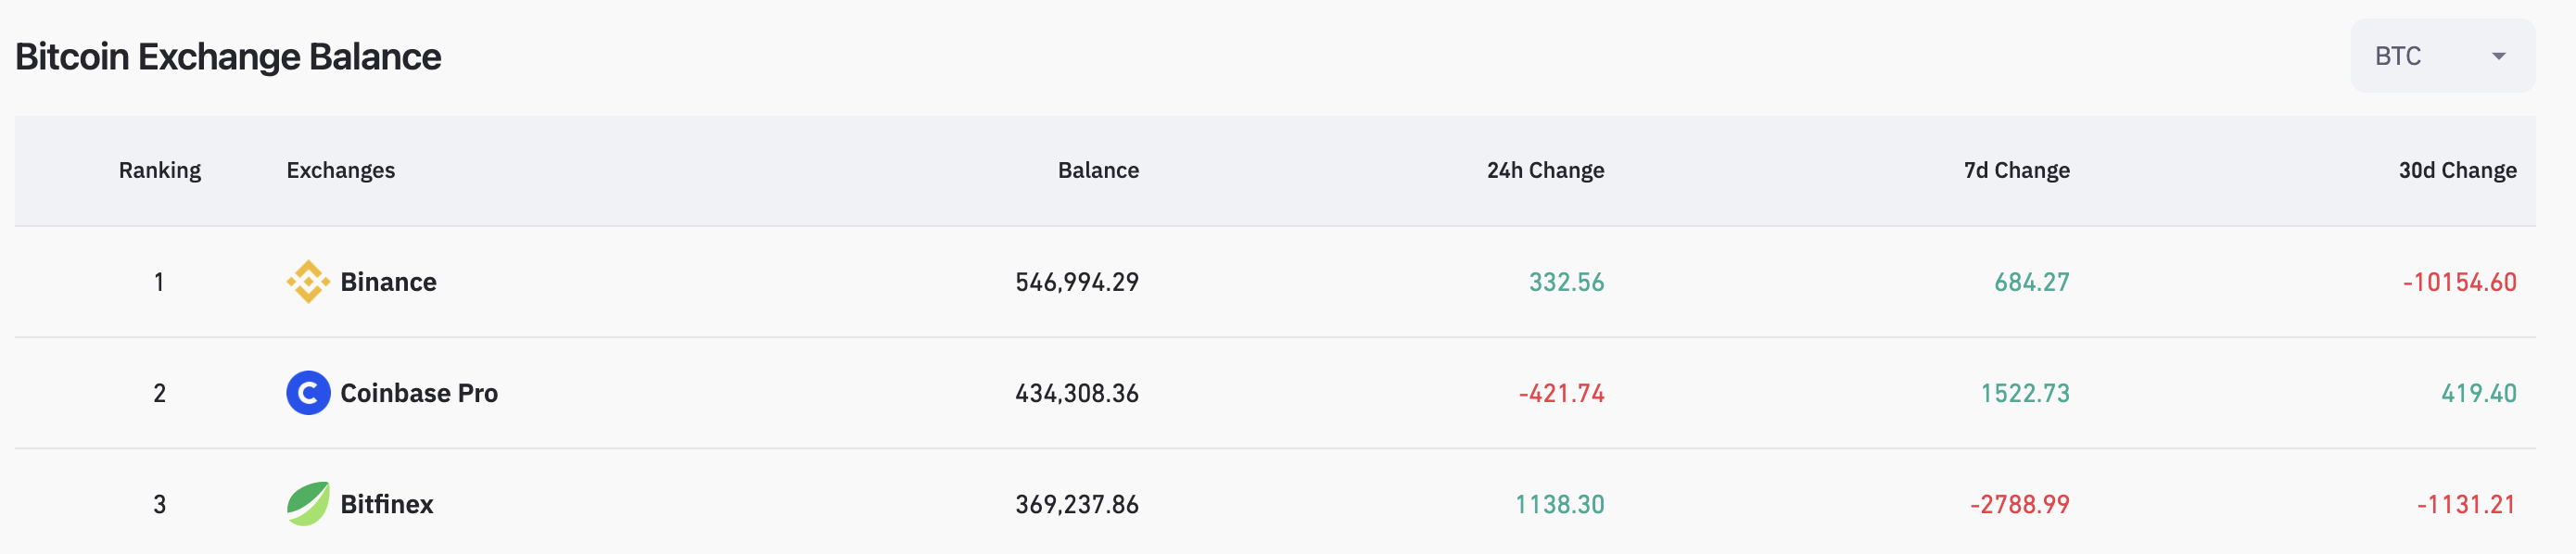Sort by the 24h Change column header

pyautogui.click(x=1545, y=171)
